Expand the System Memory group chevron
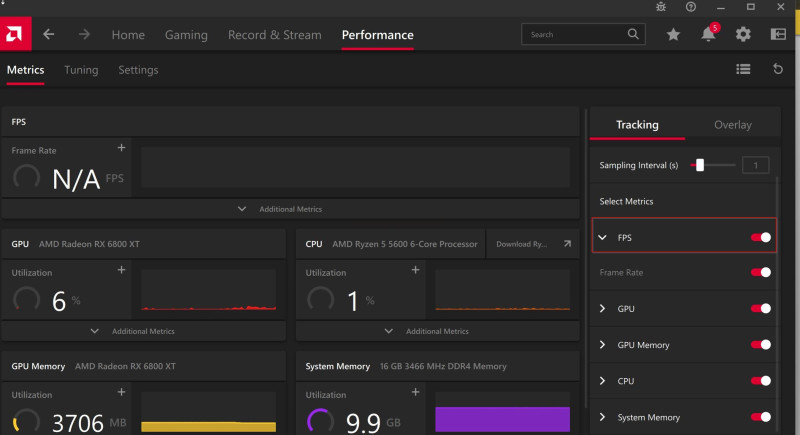Viewport: 800px width, 435px height. pos(603,417)
